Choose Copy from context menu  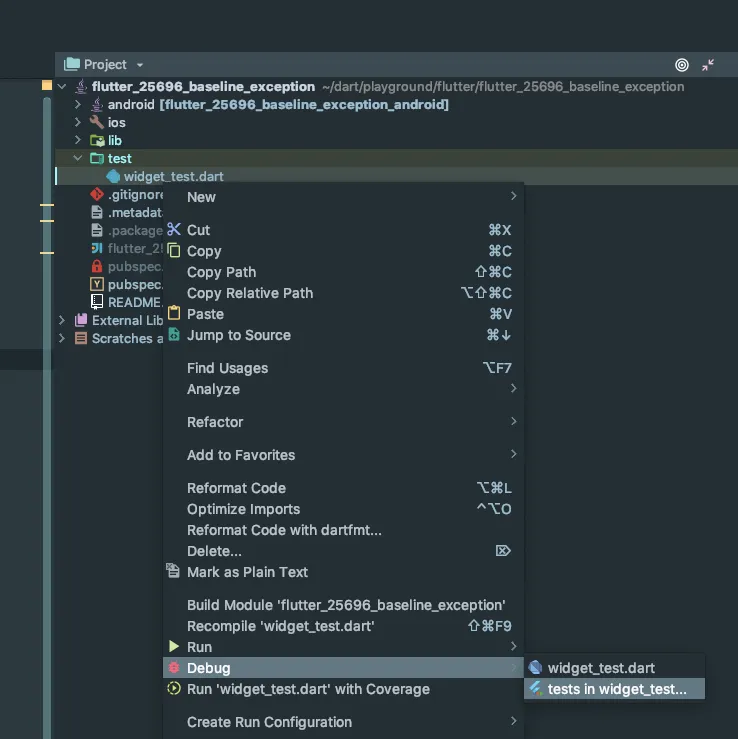(x=343, y=251)
